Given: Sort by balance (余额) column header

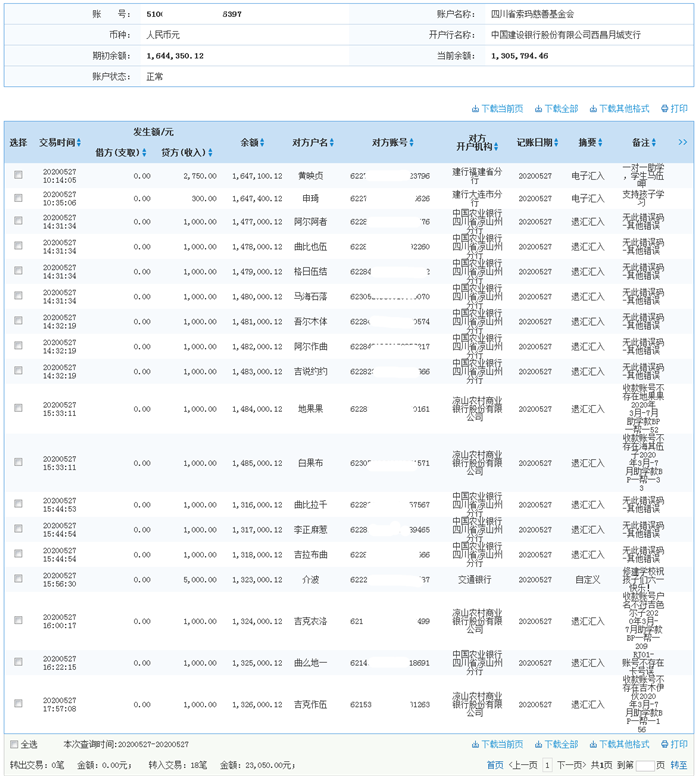Looking at the screenshot, I should tap(252, 143).
